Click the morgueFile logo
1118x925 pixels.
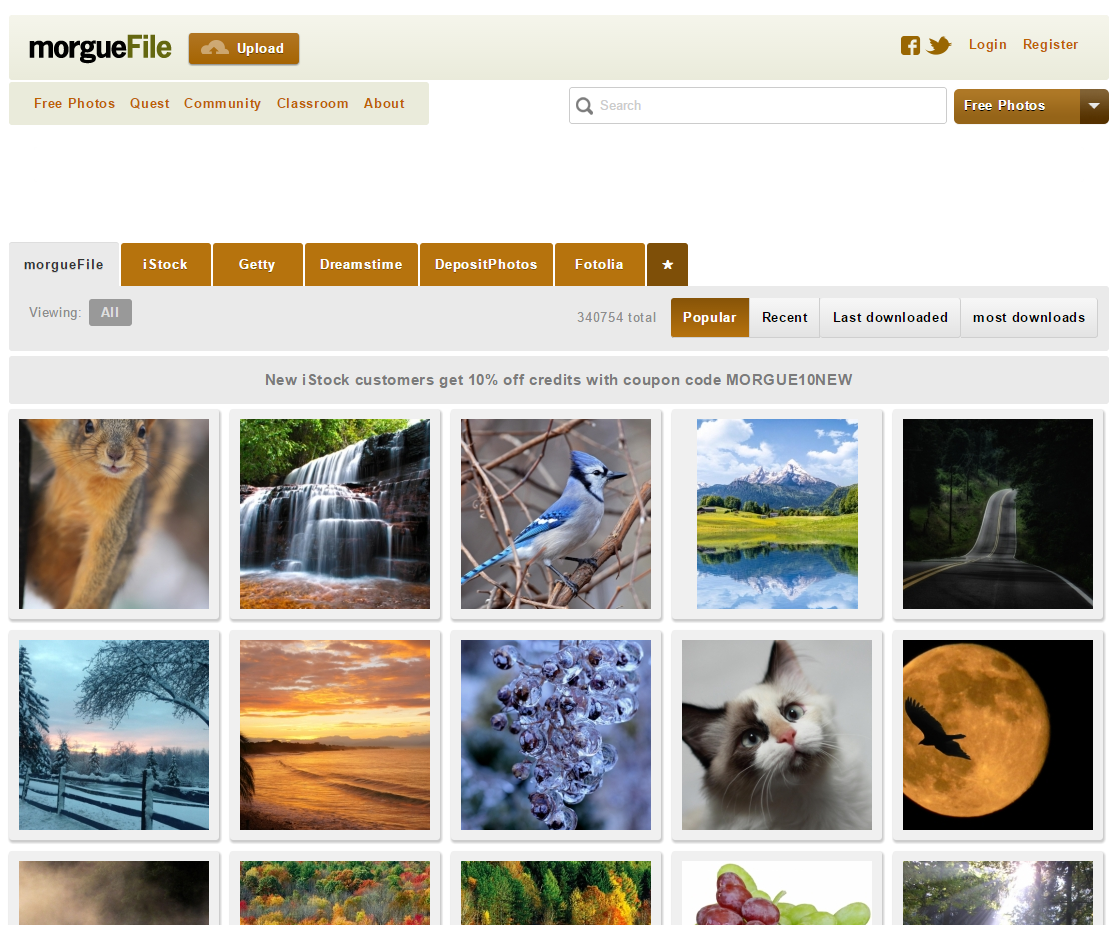click(x=100, y=48)
